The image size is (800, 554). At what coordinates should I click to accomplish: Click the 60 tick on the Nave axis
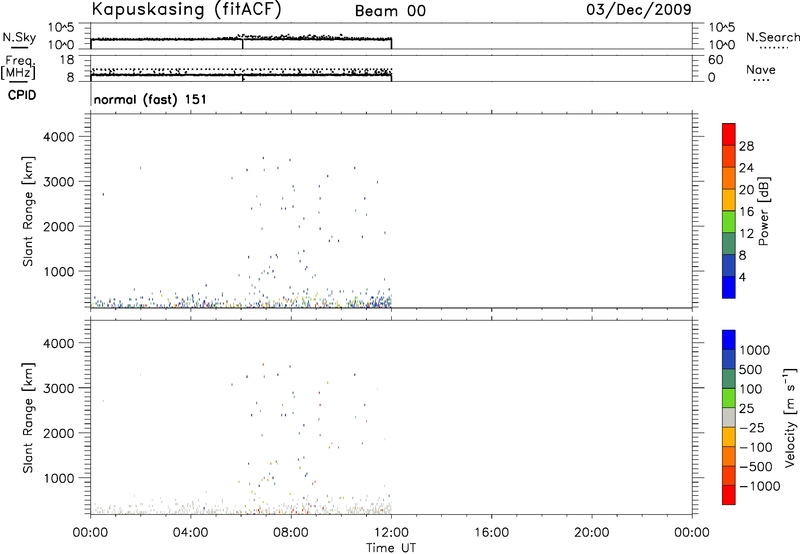[716, 60]
